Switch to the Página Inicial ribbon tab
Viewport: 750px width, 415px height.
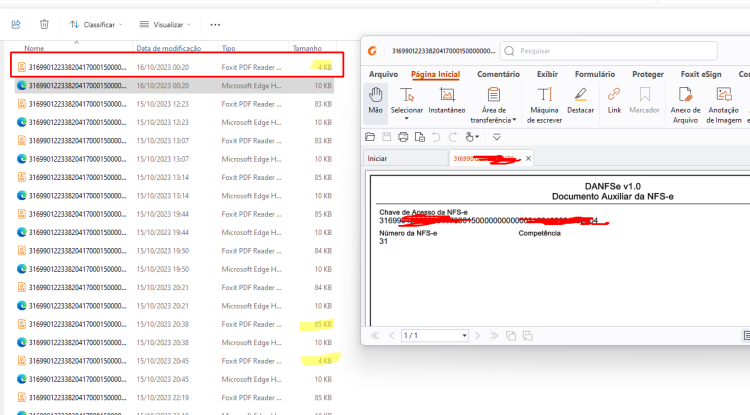pyautogui.click(x=435, y=74)
